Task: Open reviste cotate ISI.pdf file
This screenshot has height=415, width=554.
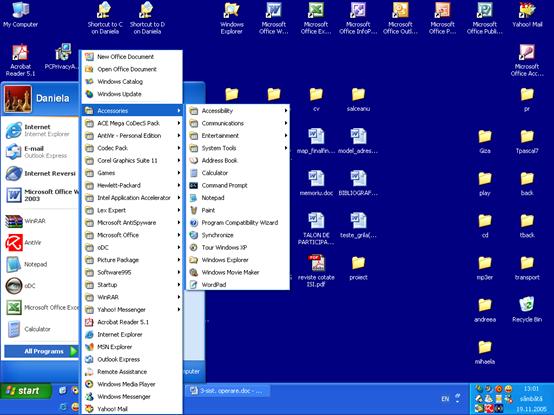Action: click(316, 271)
